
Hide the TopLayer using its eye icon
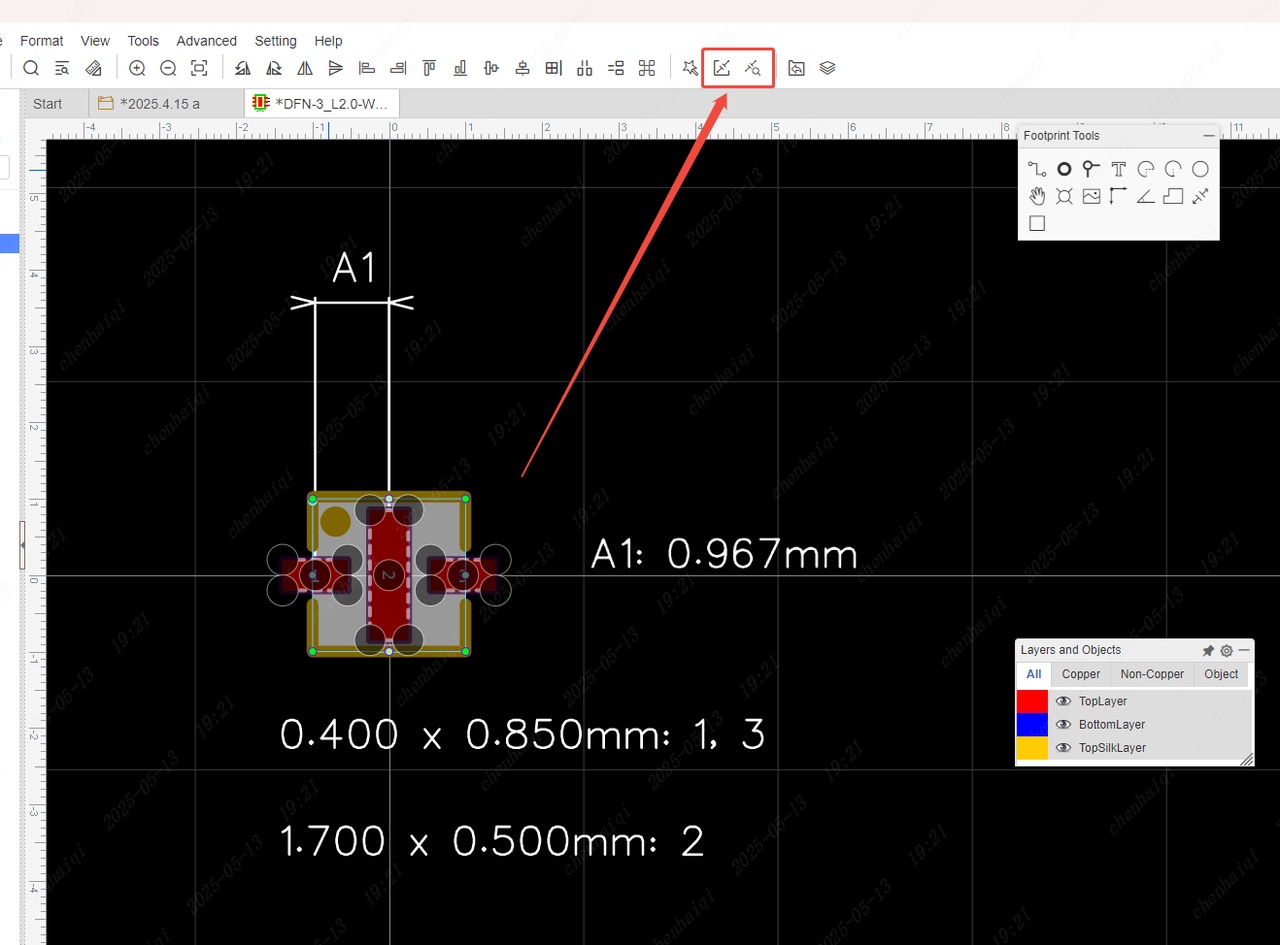click(1064, 701)
